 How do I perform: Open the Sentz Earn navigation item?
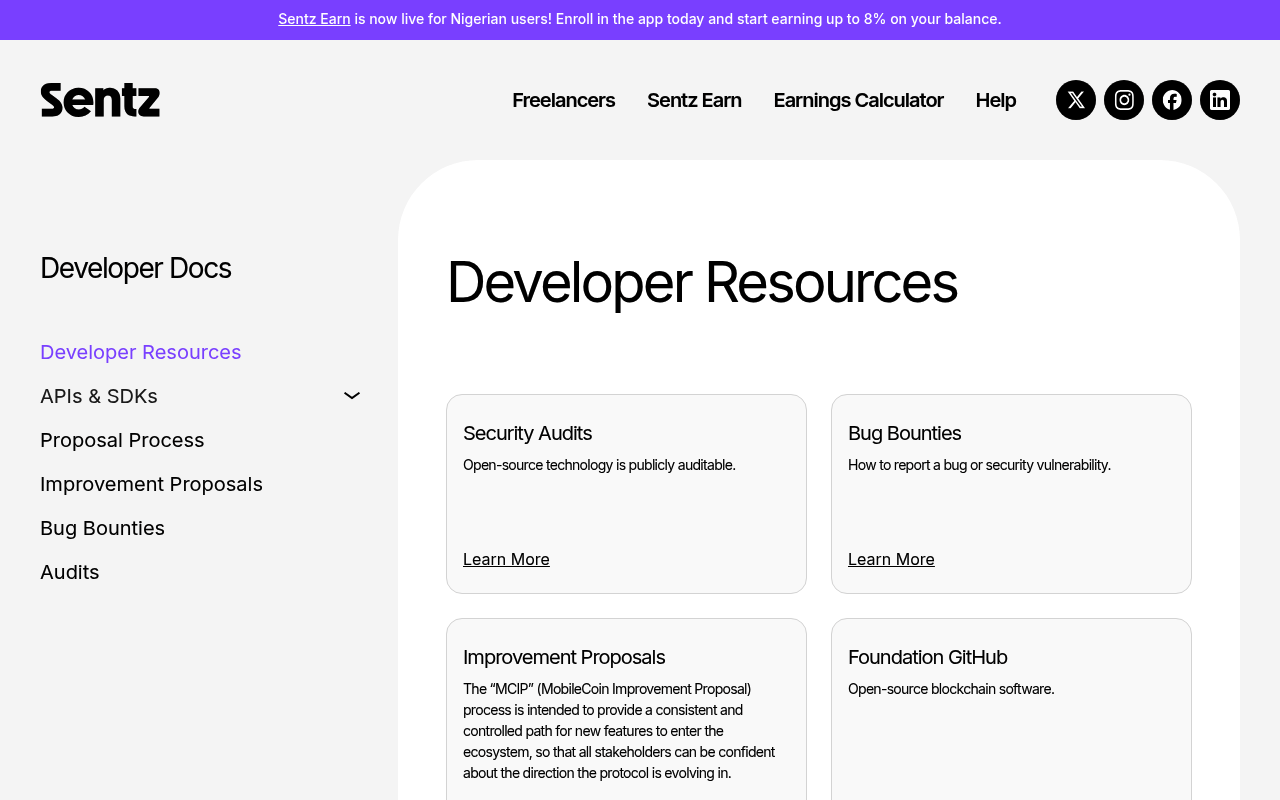694,100
